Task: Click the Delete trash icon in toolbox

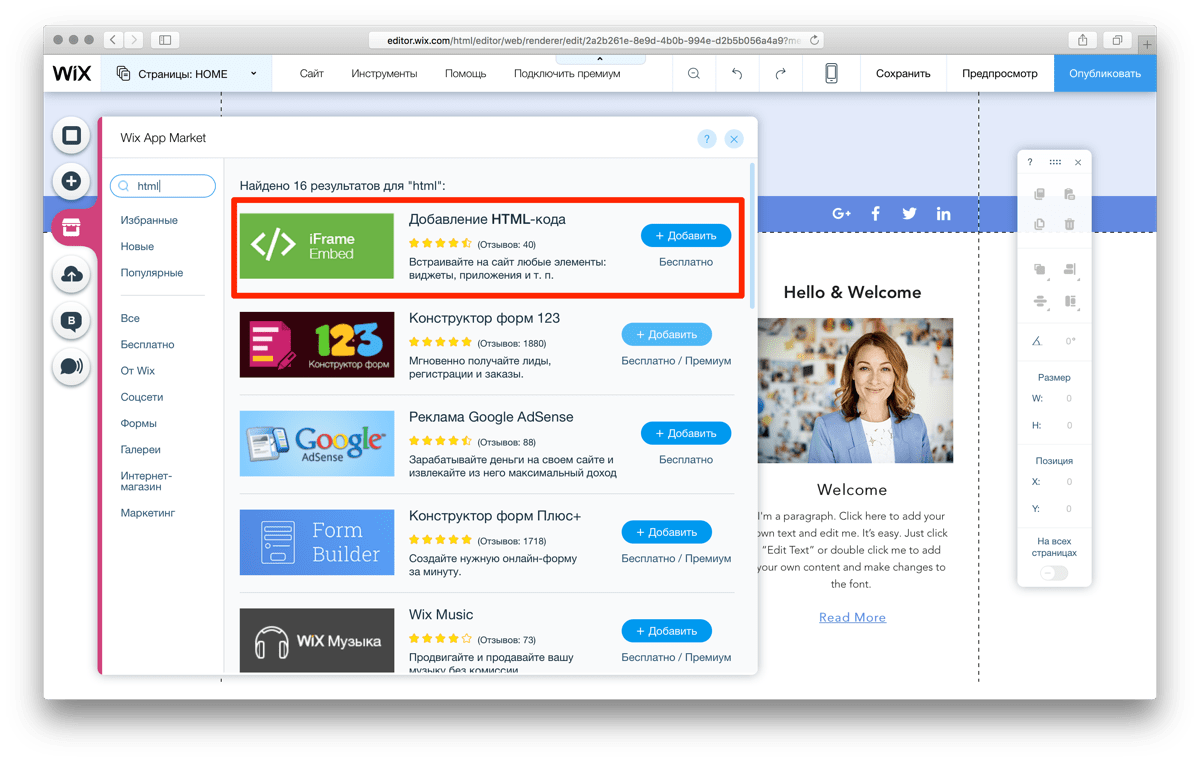Action: click(1070, 225)
